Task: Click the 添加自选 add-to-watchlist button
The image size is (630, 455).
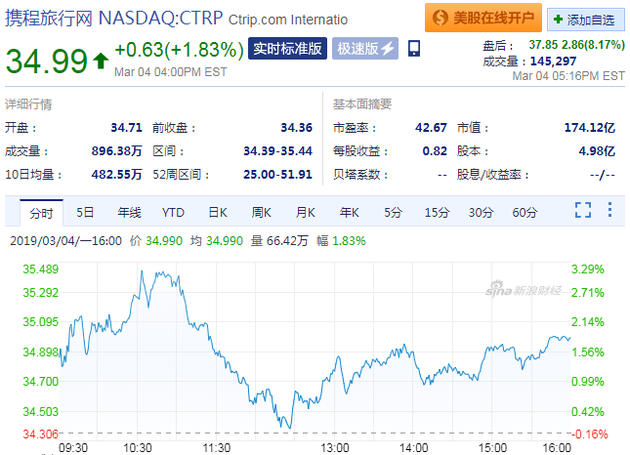Action: click(586, 19)
